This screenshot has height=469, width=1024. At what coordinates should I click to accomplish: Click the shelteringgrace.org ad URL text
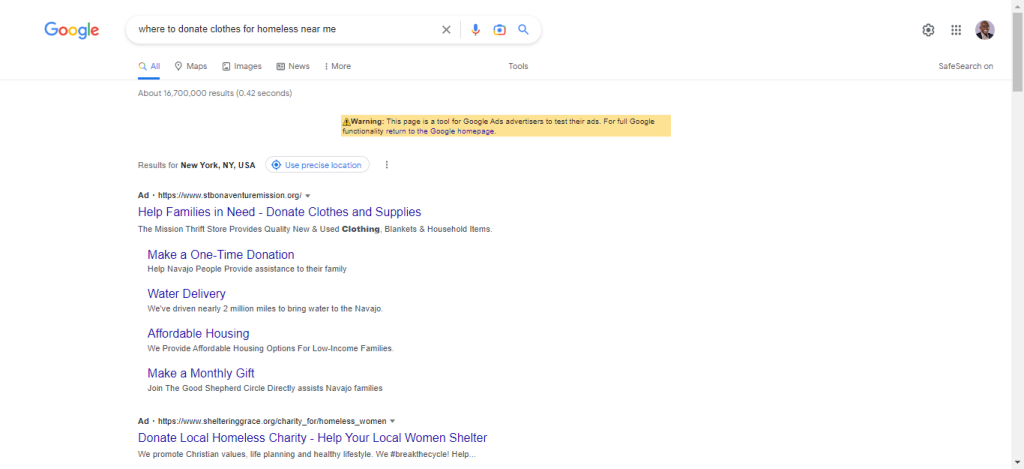click(272, 421)
